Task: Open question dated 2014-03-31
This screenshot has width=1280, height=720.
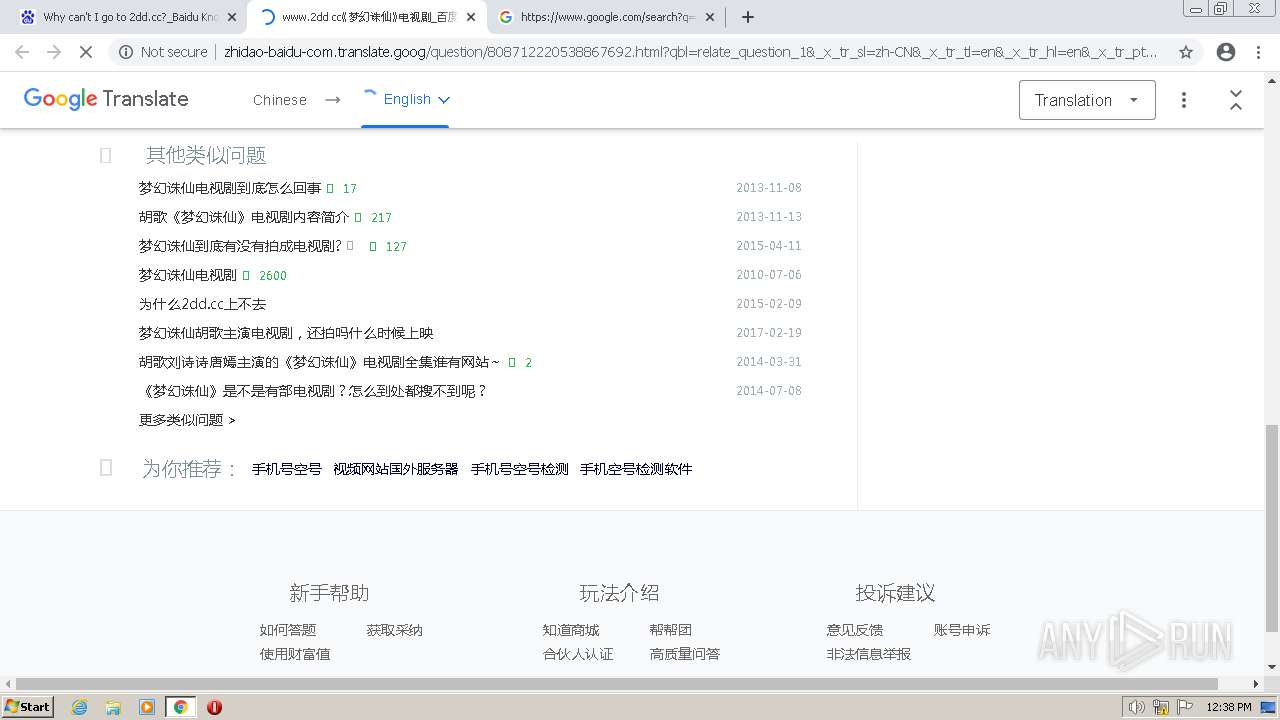Action: (x=319, y=362)
